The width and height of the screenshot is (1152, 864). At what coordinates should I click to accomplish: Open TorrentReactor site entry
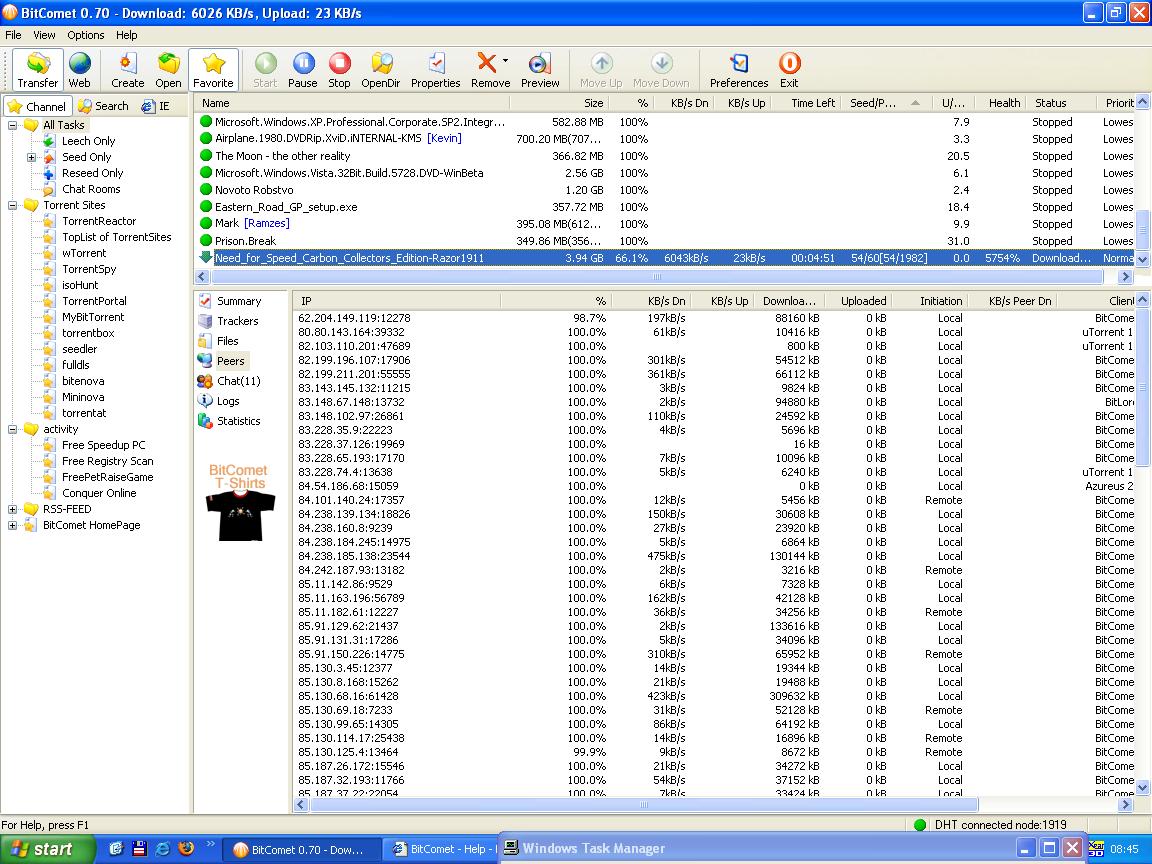[x=98, y=221]
